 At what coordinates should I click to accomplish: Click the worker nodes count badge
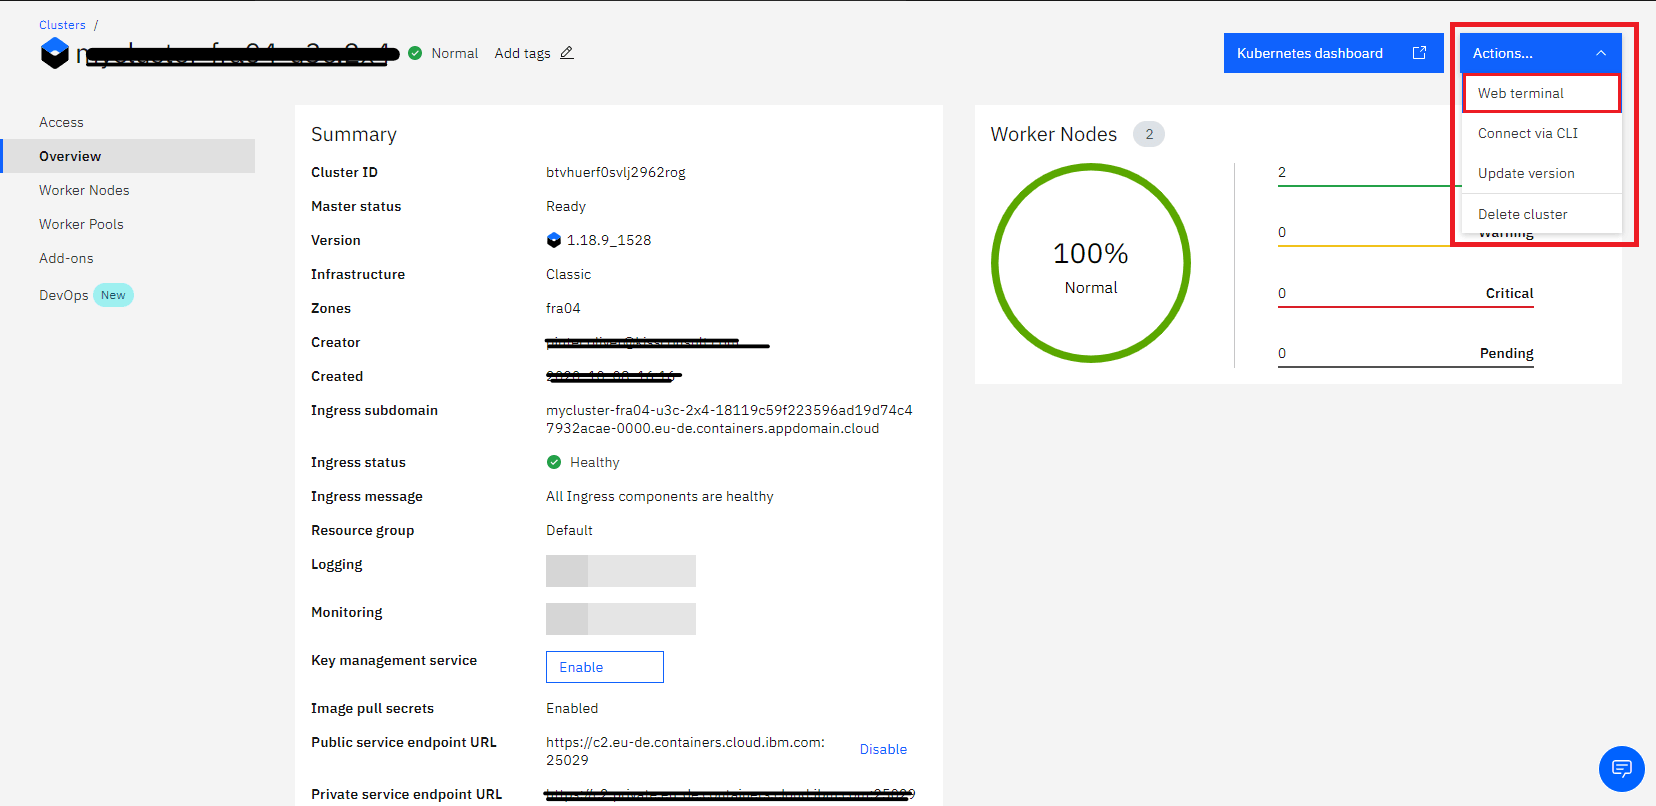(x=1148, y=134)
